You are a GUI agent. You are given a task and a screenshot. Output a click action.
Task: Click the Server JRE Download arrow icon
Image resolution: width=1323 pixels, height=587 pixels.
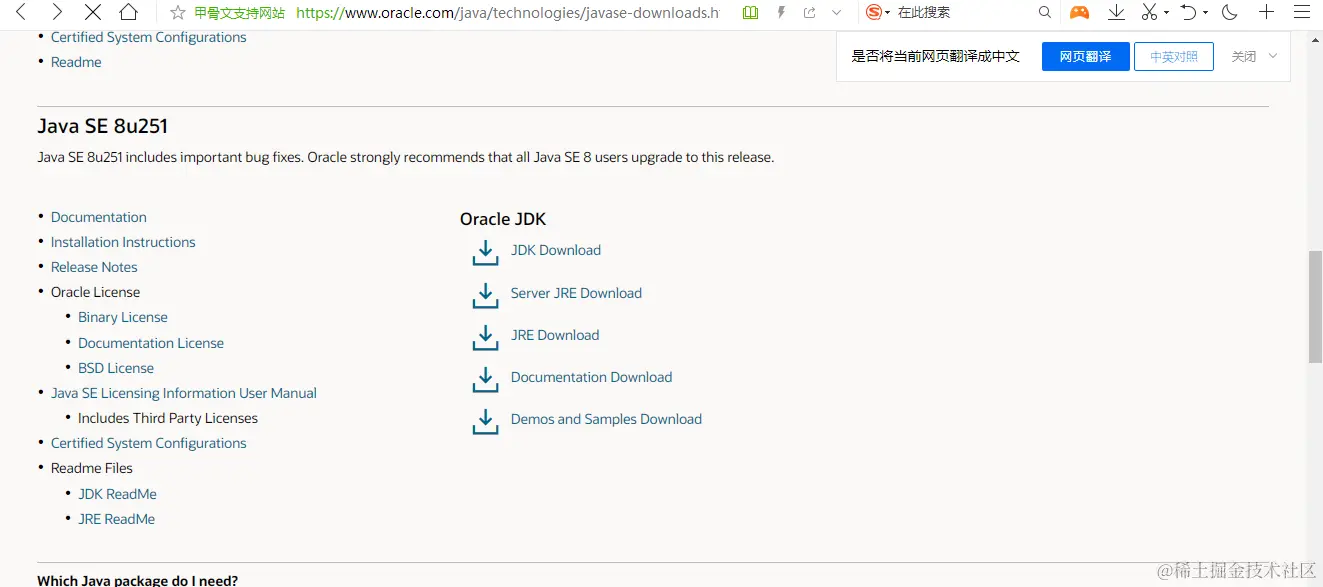(x=485, y=295)
